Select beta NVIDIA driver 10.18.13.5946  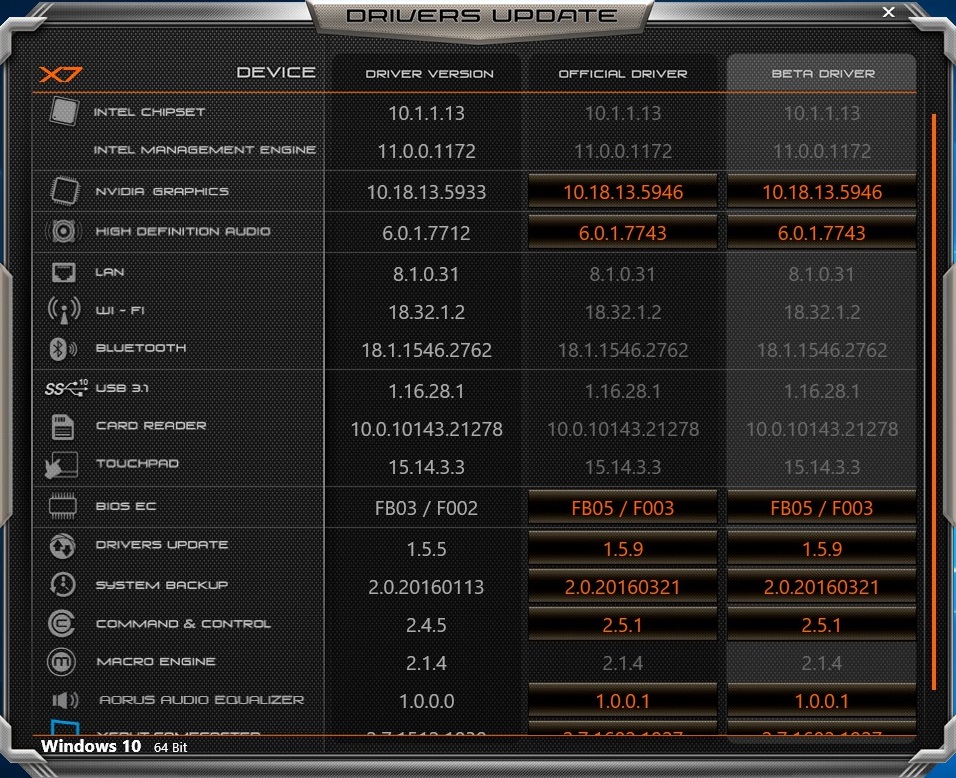coord(822,192)
